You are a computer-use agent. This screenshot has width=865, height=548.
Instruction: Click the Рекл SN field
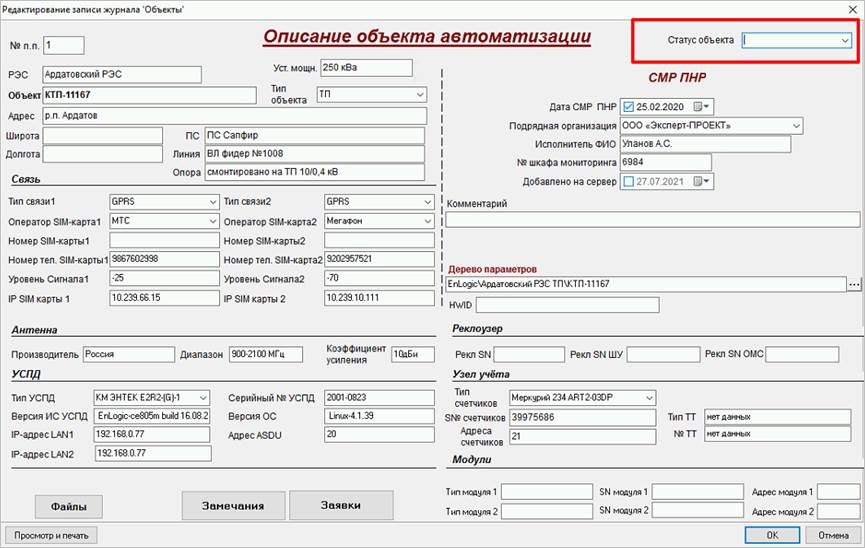pos(529,354)
